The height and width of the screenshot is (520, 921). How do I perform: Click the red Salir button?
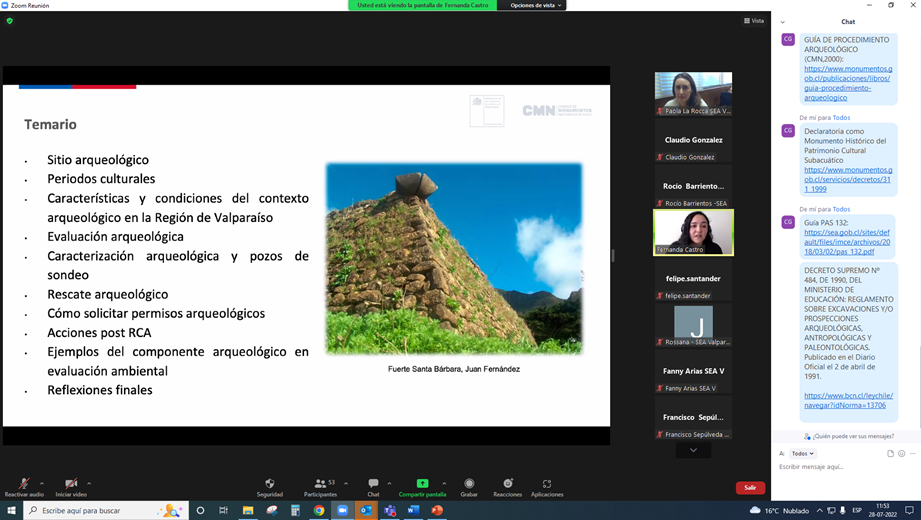pos(750,487)
